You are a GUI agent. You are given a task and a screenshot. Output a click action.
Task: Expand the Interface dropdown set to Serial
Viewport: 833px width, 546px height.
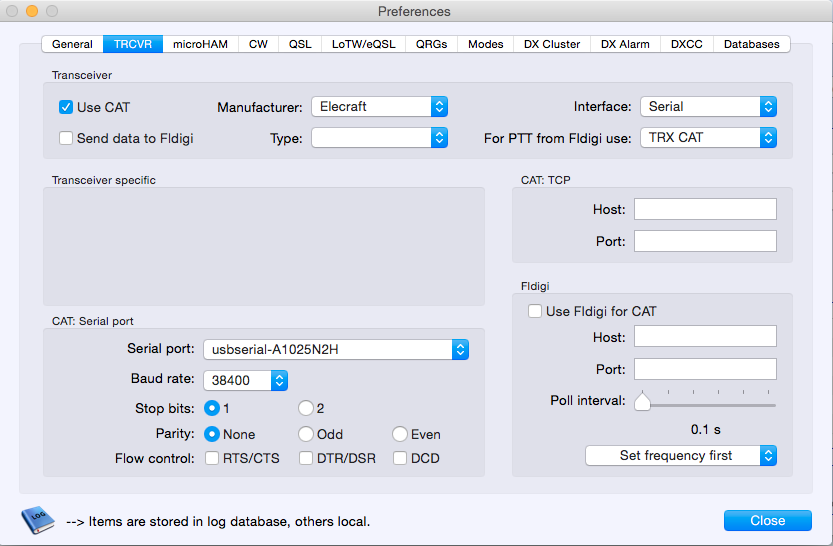(x=708, y=107)
